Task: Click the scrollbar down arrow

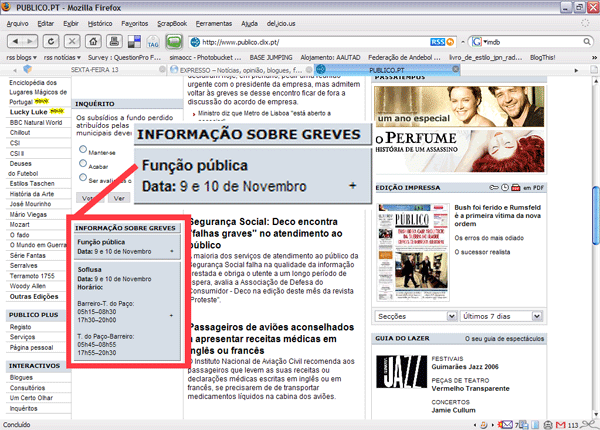Action: tap(595, 414)
